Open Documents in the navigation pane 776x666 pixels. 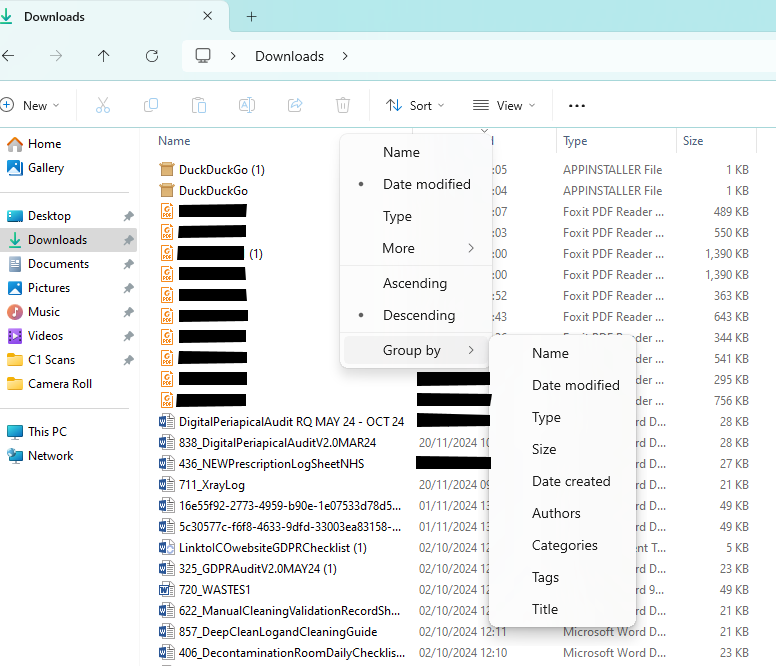tap(68, 264)
